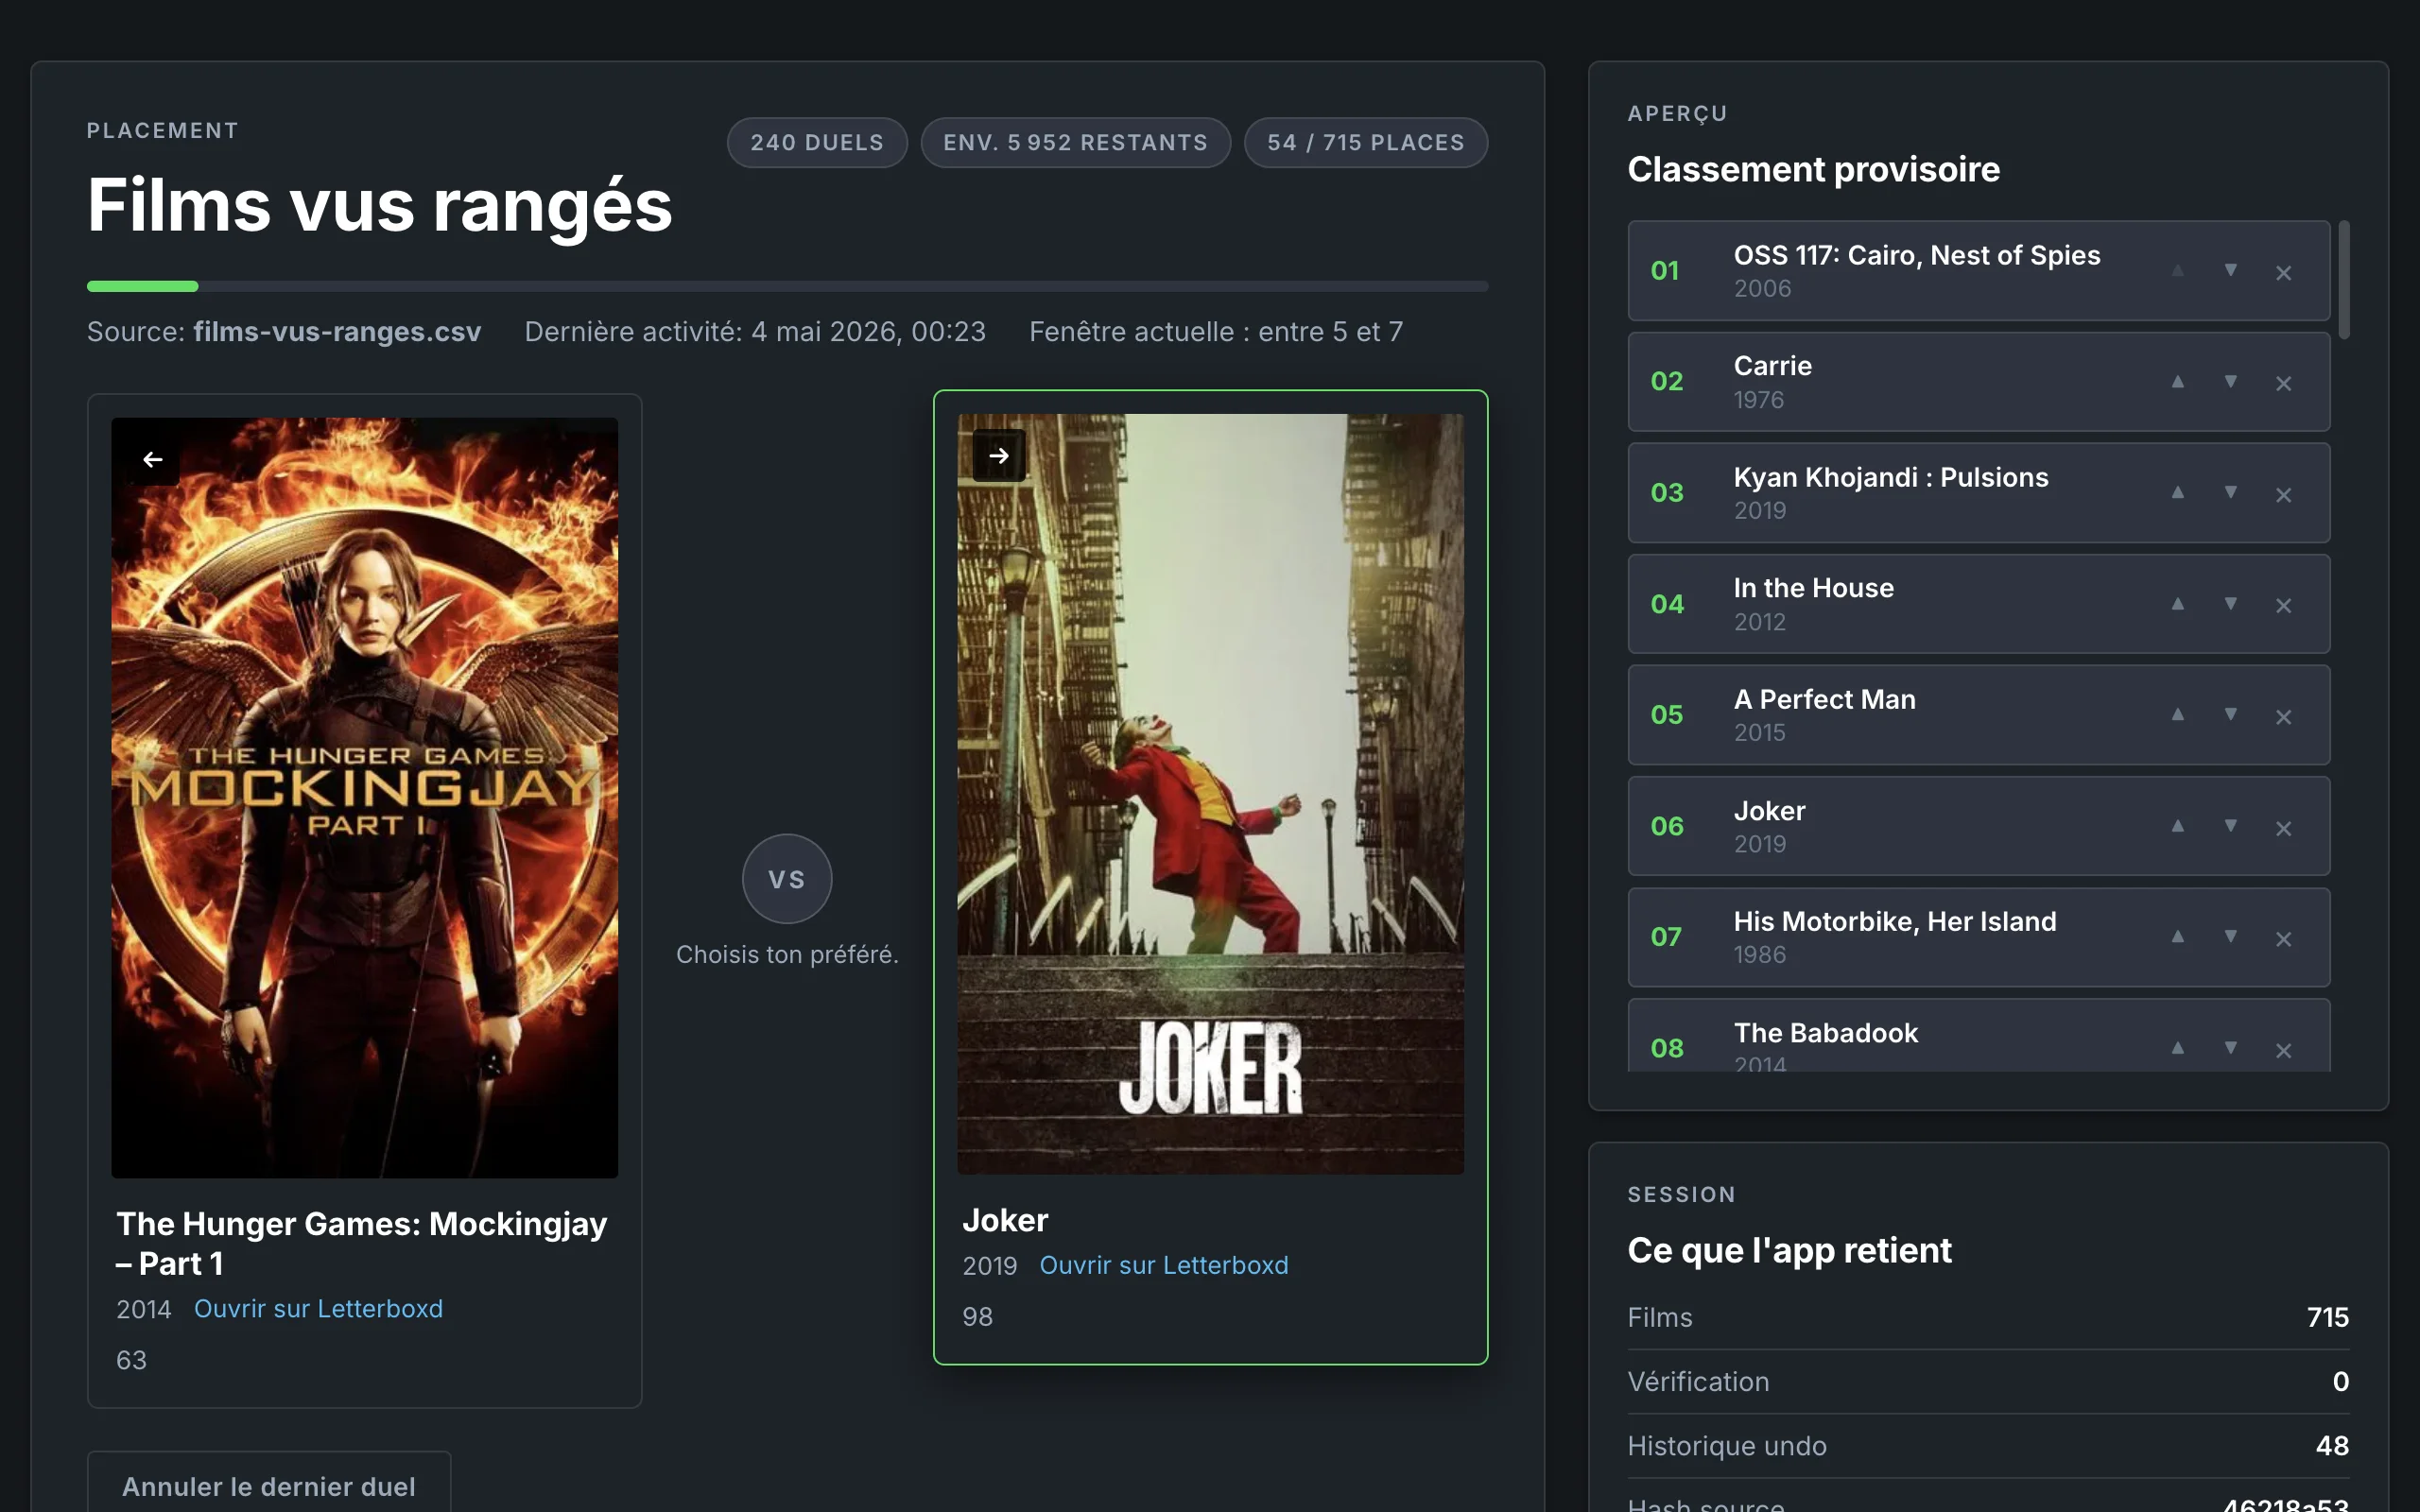The width and height of the screenshot is (2420, 1512).
Task: Remove Joker from ranking list
Action: point(2283,827)
